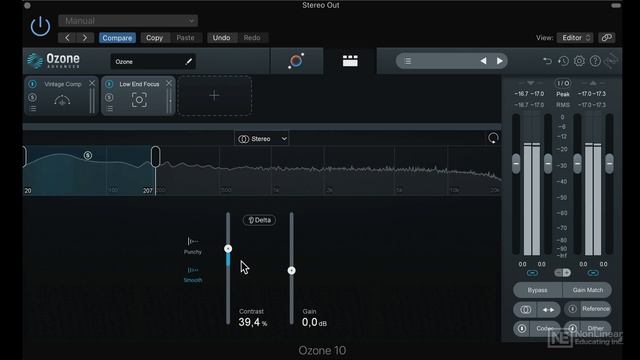Image resolution: width=640 pixels, height=360 pixels.
Task: Click the Paste button
Action: [185, 38]
